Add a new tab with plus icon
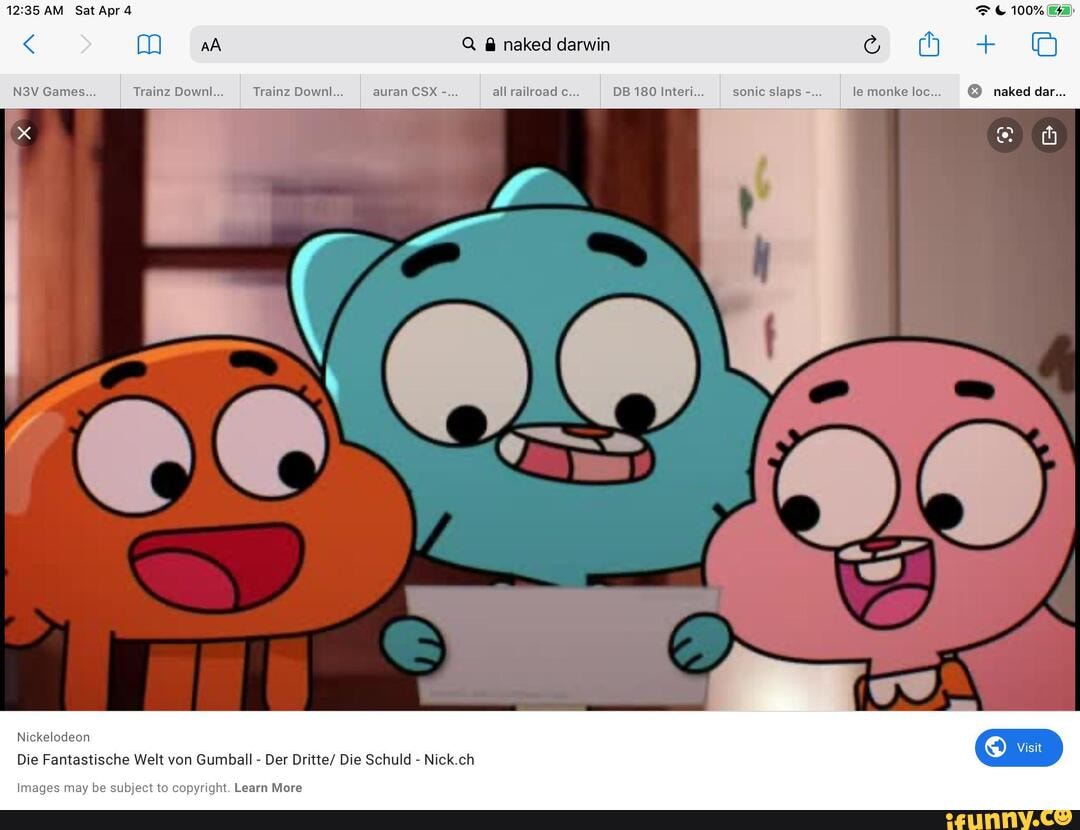 pyautogui.click(x=986, y=45)
